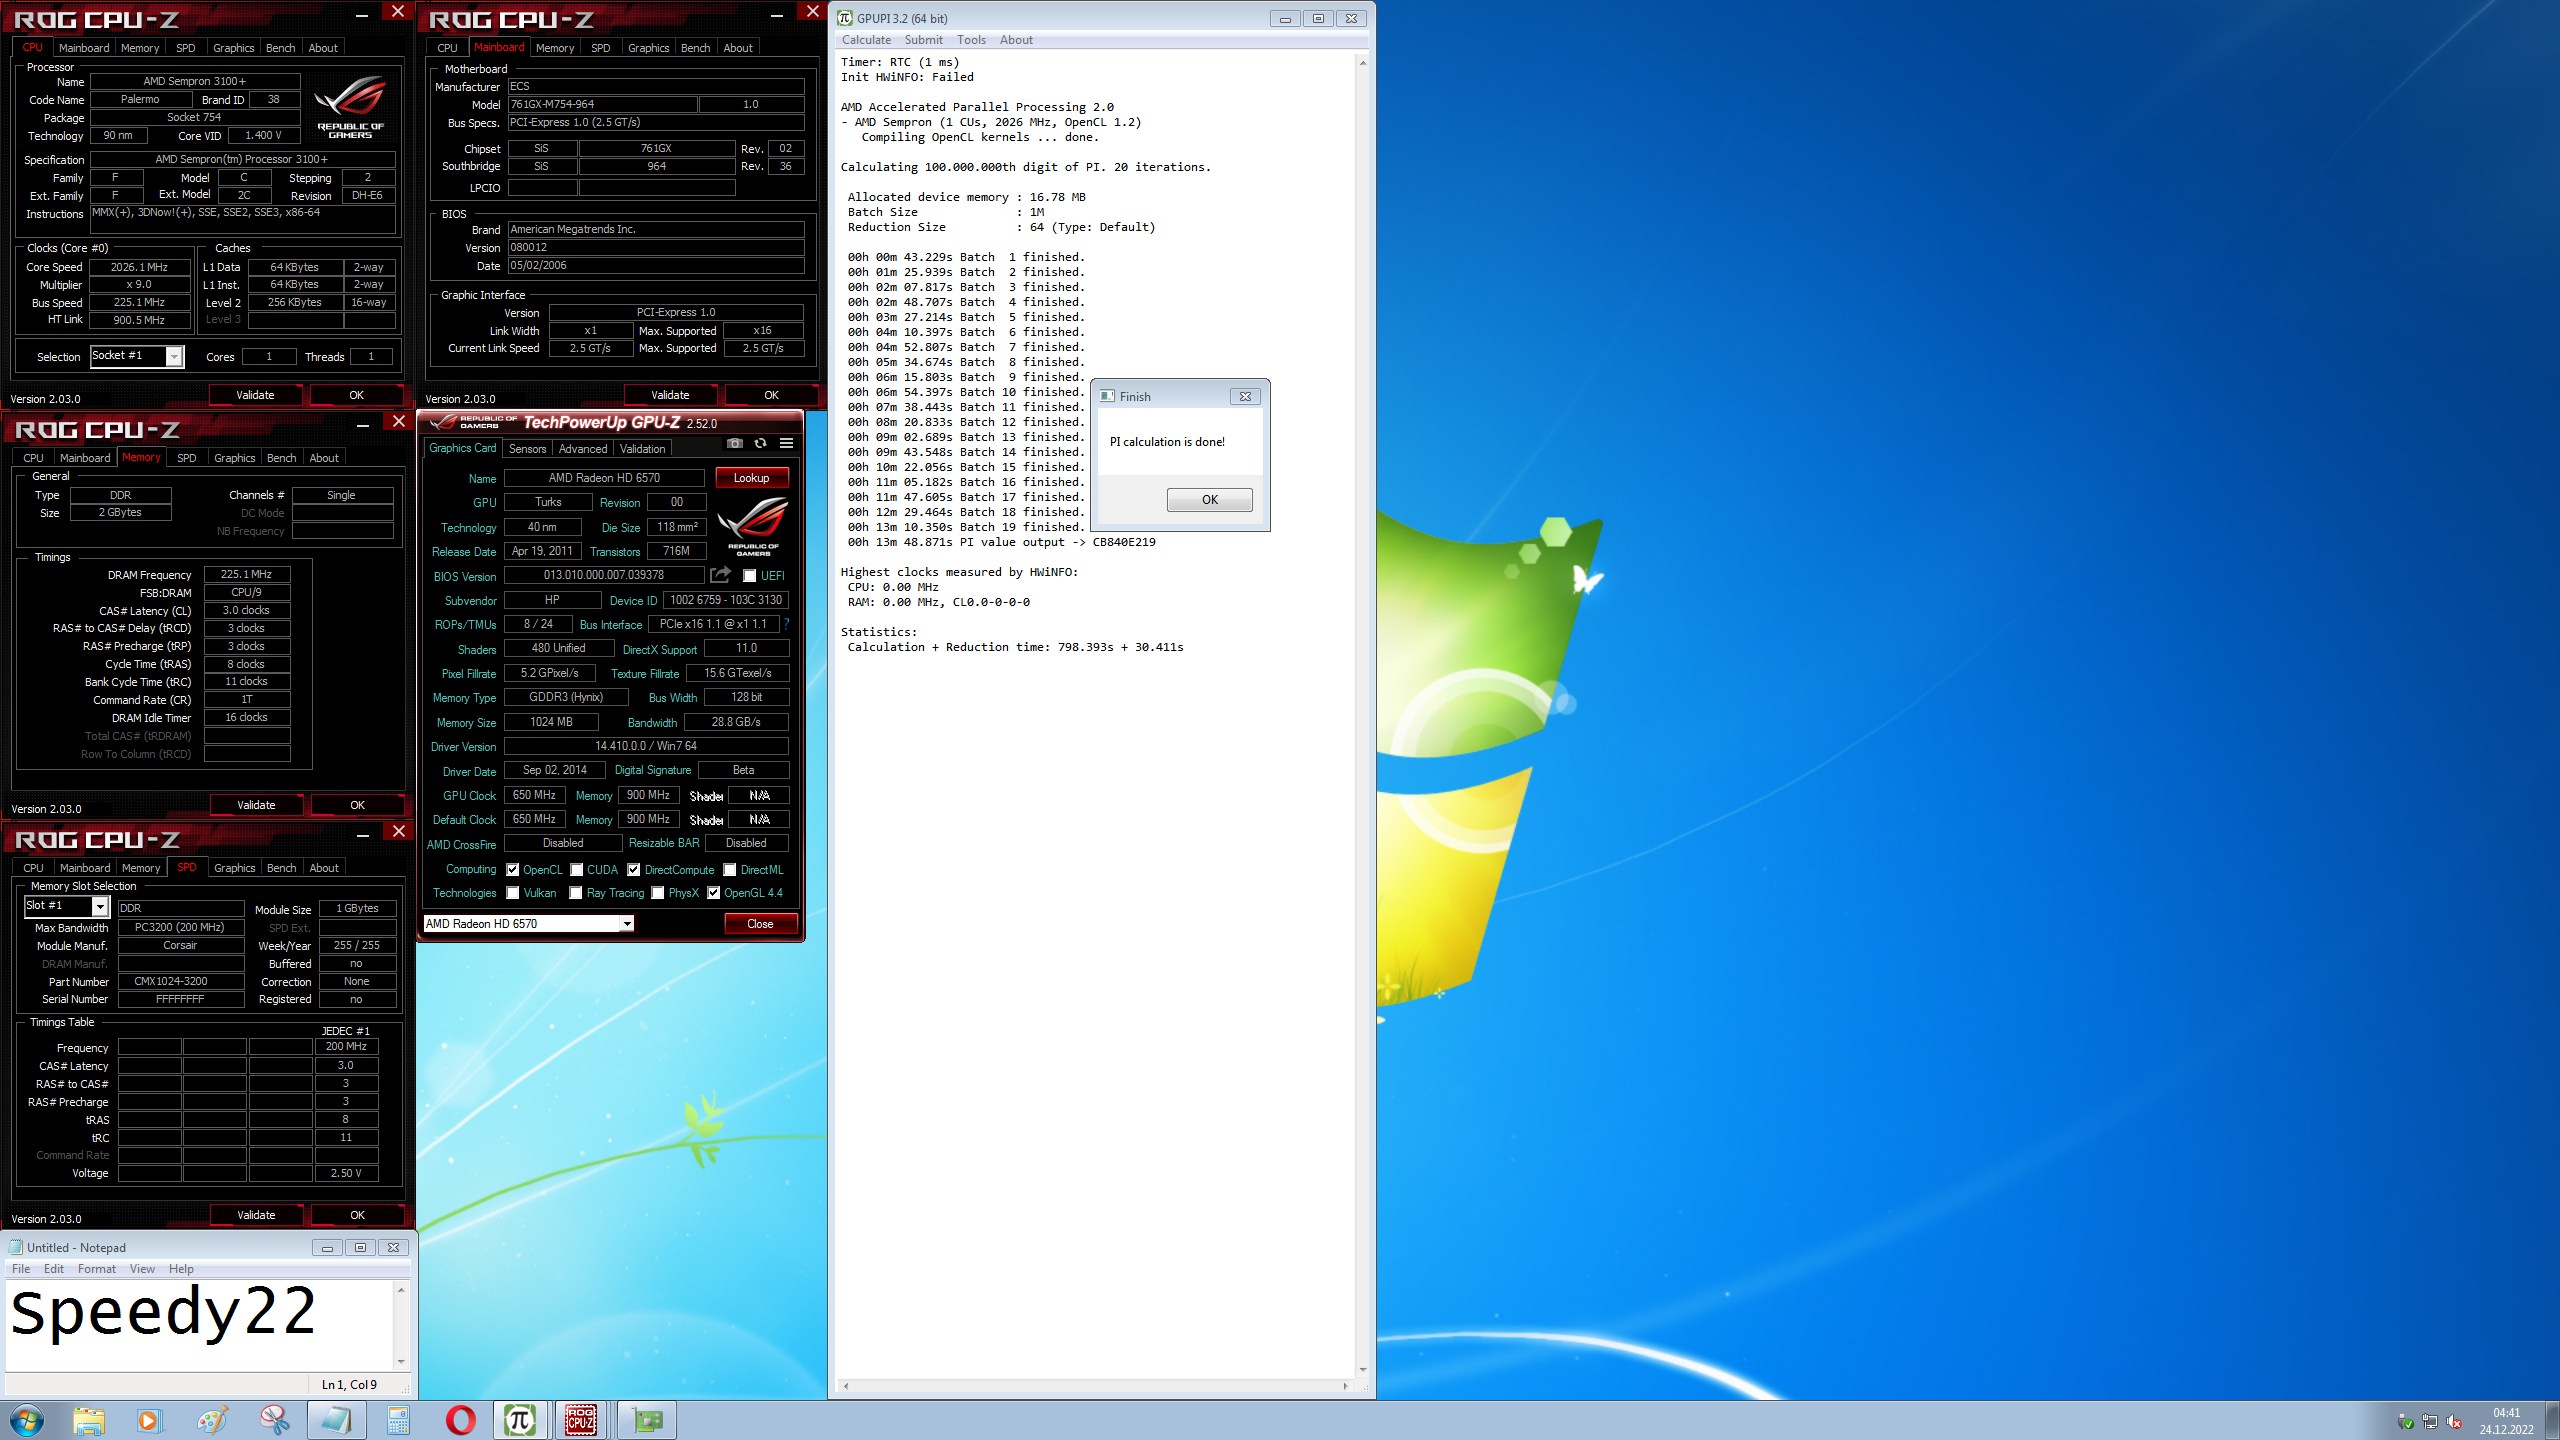Click OK in the CPU-Z Memory window
2560x1440 pixels.
(x=357, y=805)
